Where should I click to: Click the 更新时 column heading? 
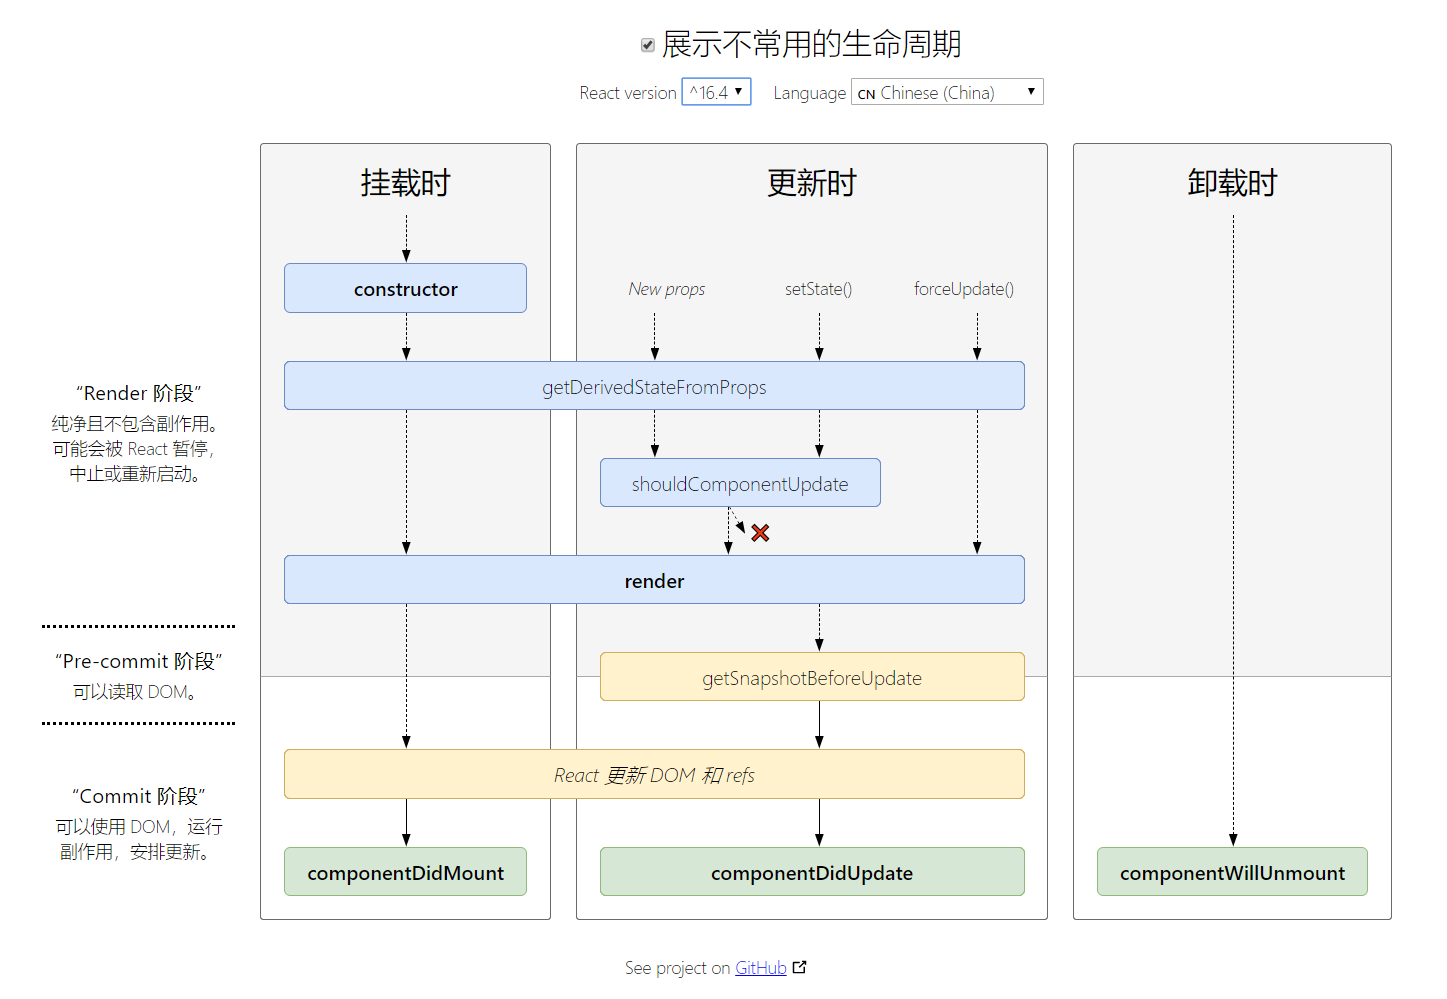812,183
